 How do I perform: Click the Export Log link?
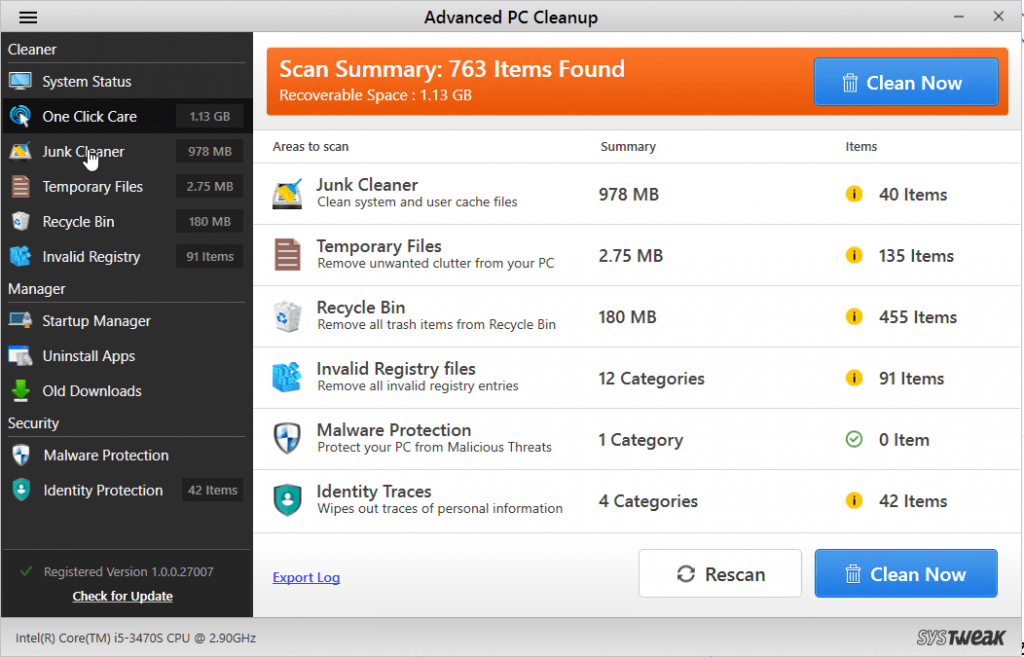(x=306, y=577)
